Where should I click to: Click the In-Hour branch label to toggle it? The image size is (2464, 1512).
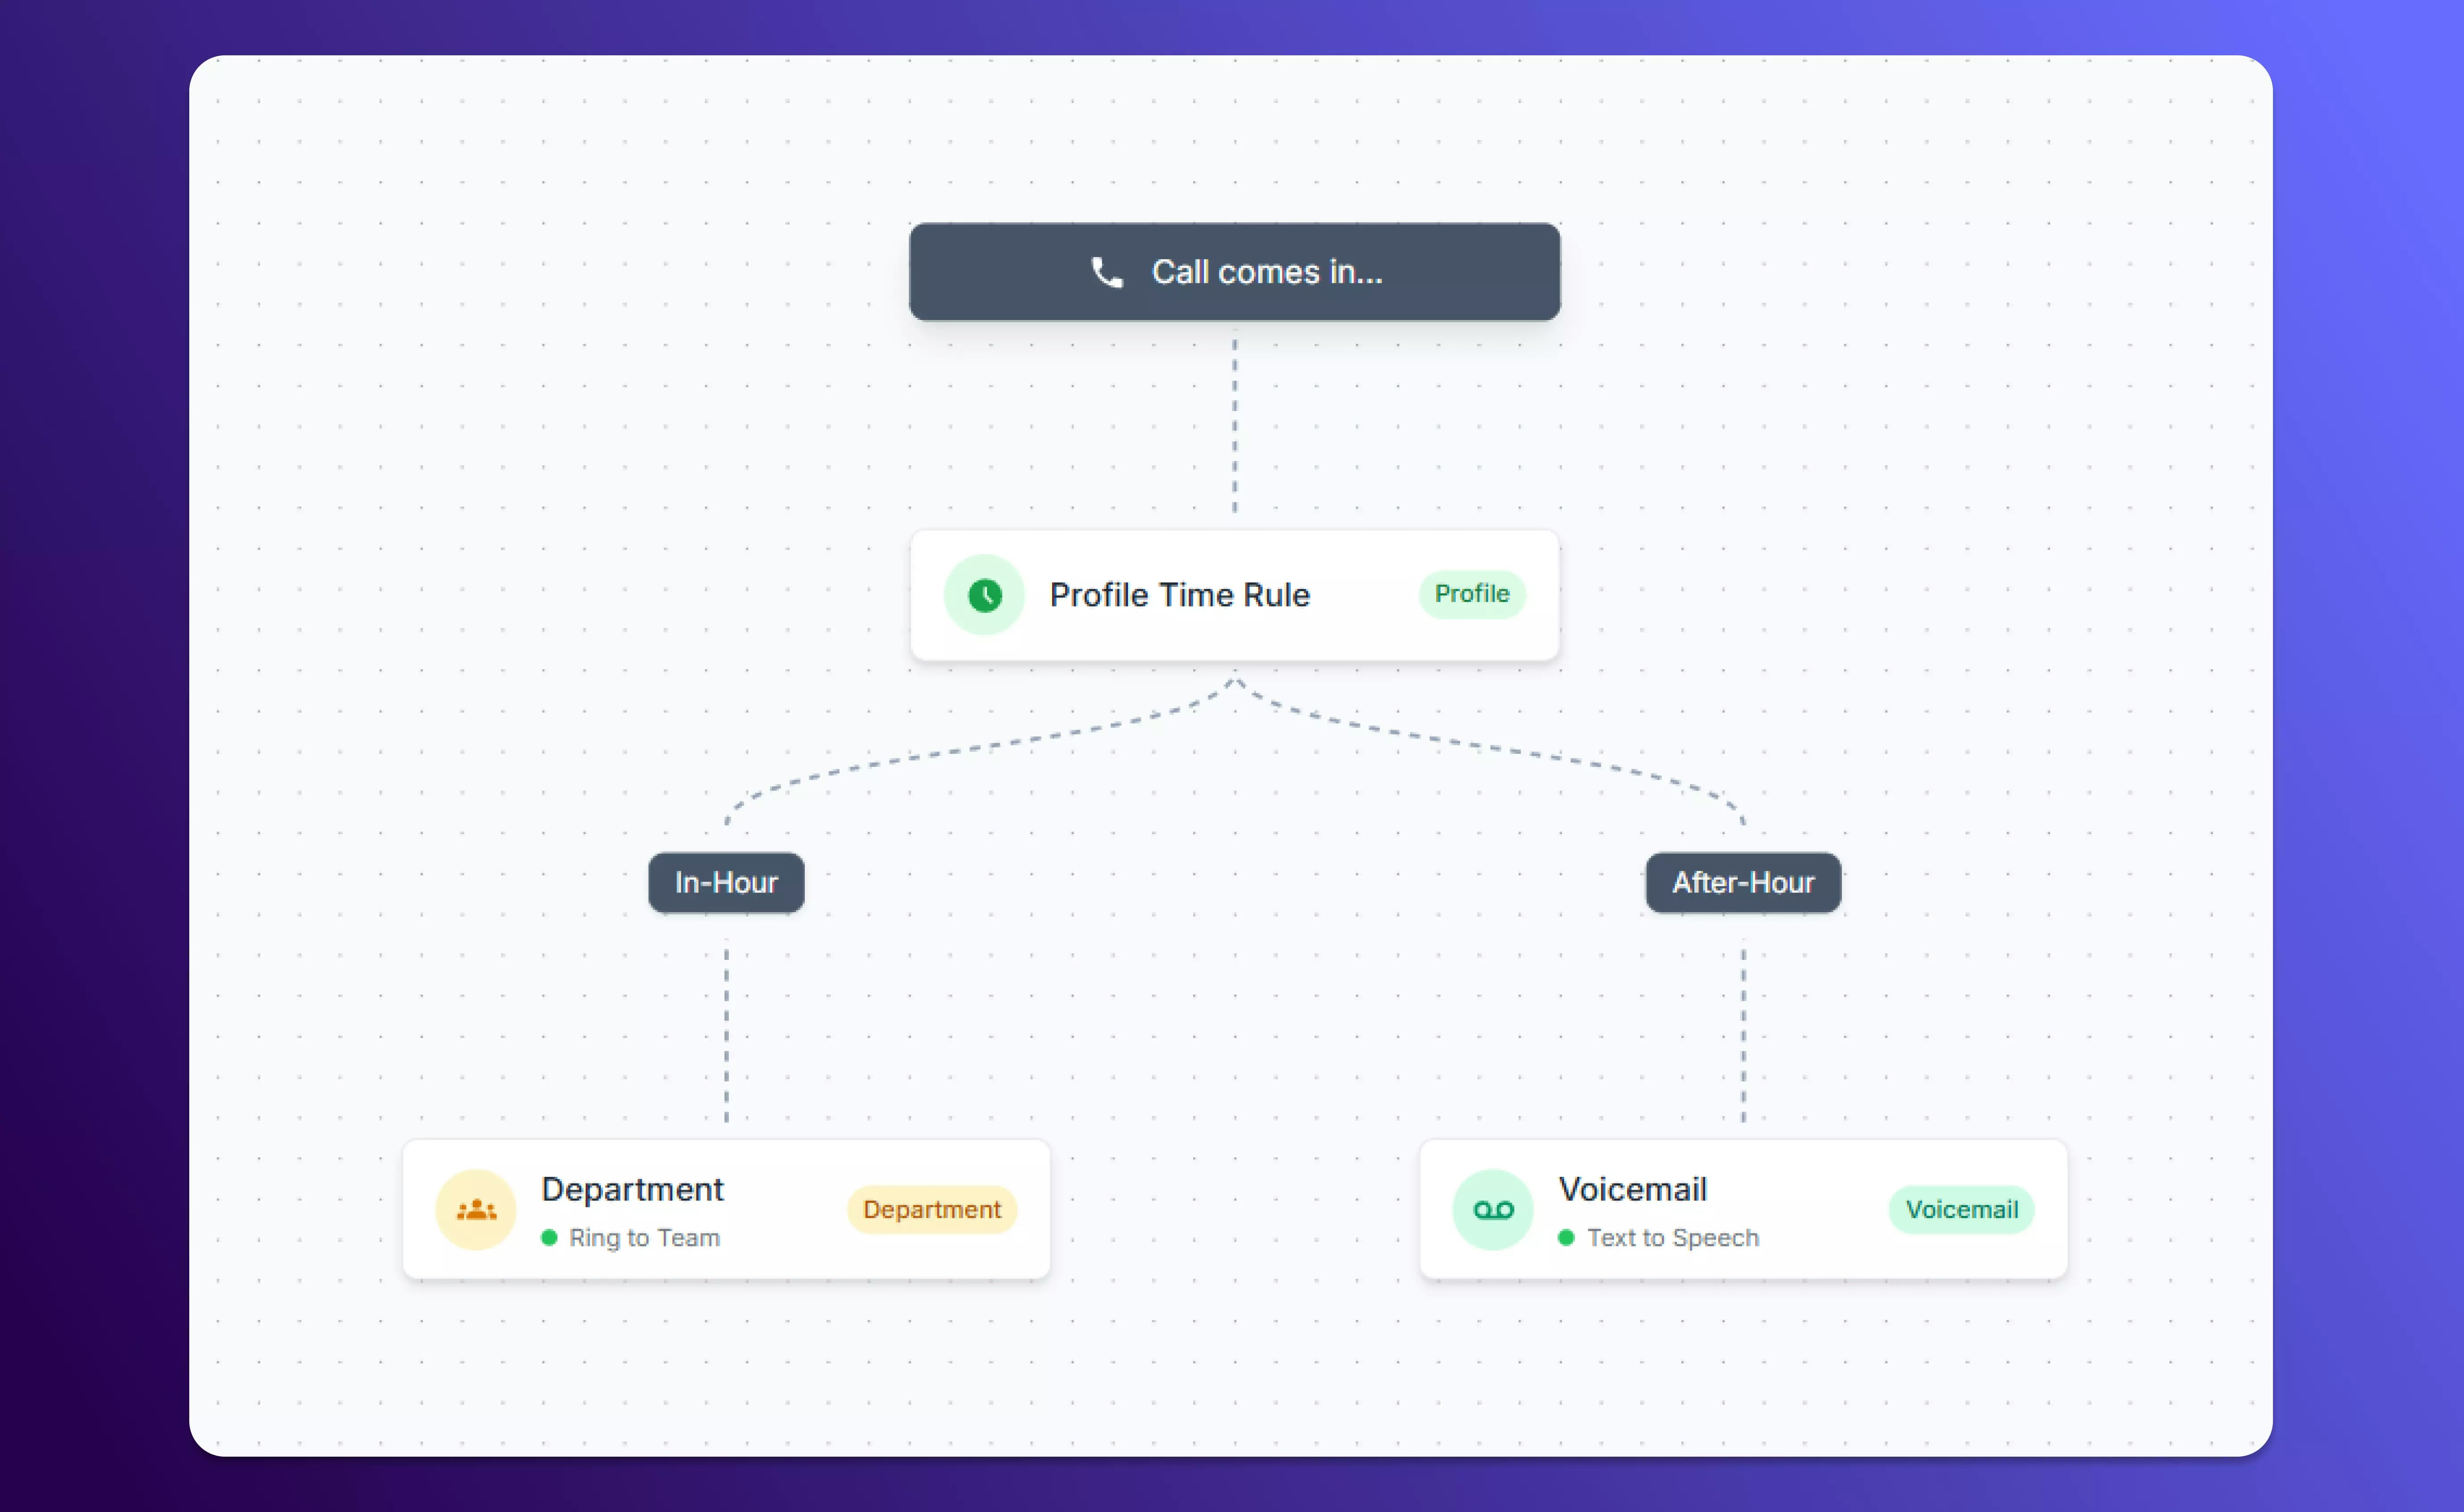point(726,882)
